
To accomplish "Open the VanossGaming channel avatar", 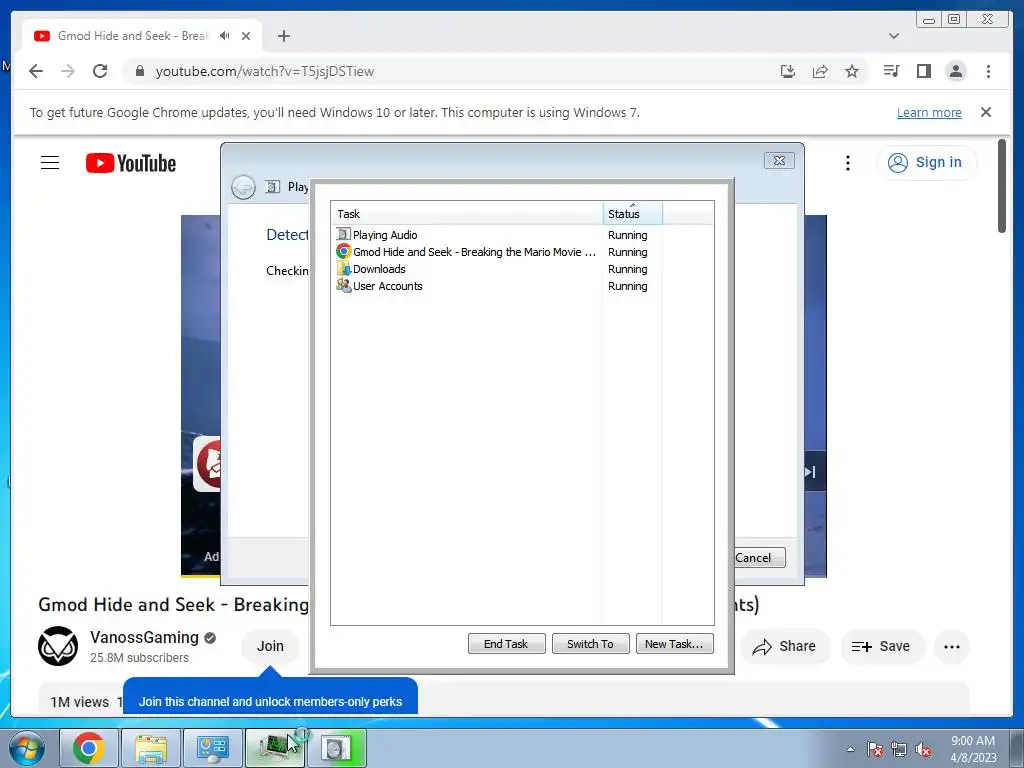I will tap(58, 646).
